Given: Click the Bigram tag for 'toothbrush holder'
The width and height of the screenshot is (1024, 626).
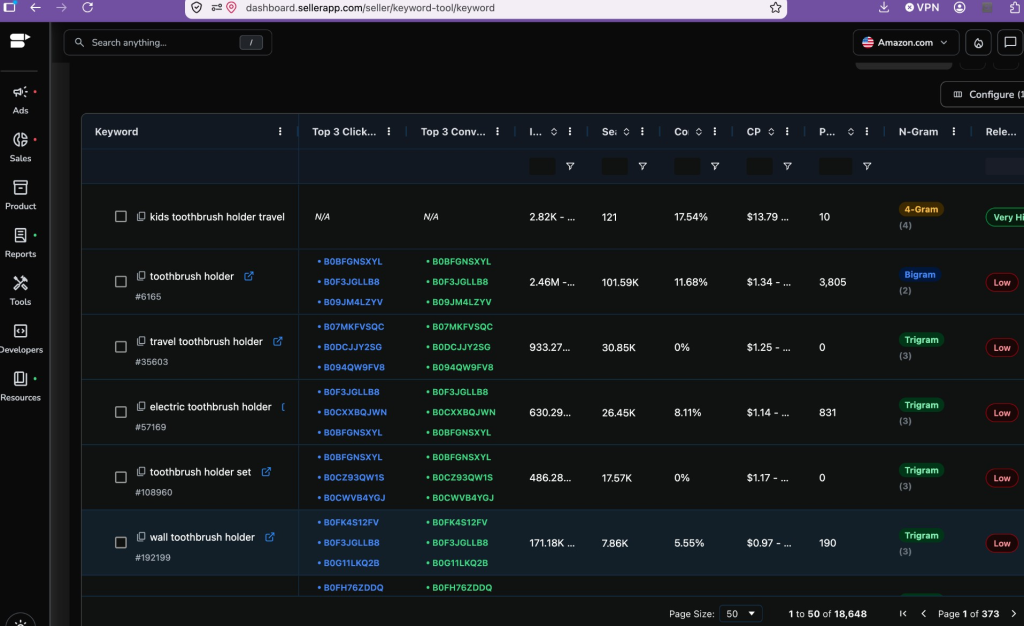Looking at the screenshot, I should tap(920, 275).
